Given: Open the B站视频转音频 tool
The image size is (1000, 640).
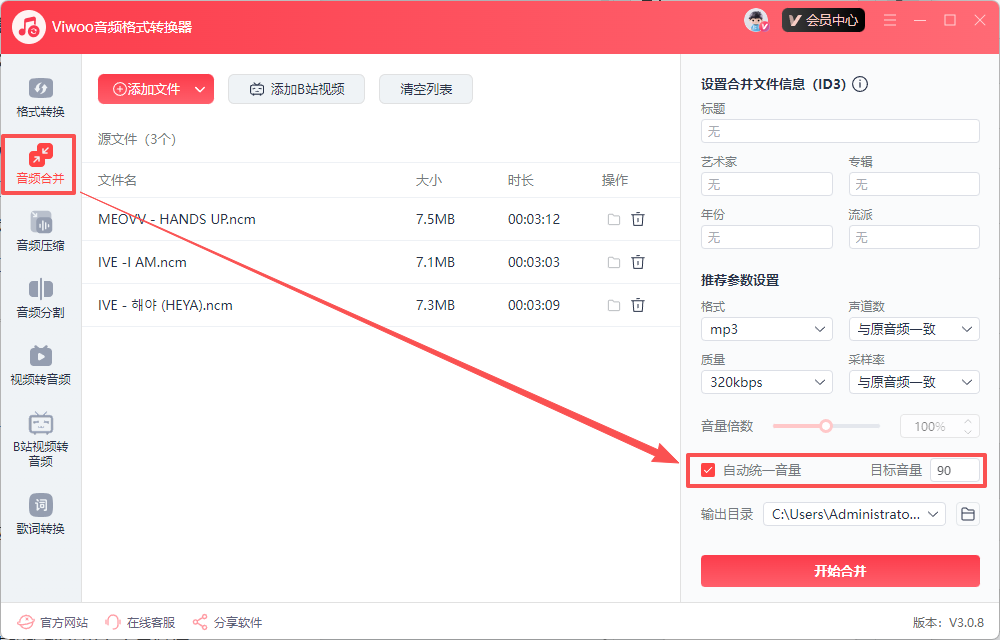Looking at the screenshot, I should [x=40, y=438].
